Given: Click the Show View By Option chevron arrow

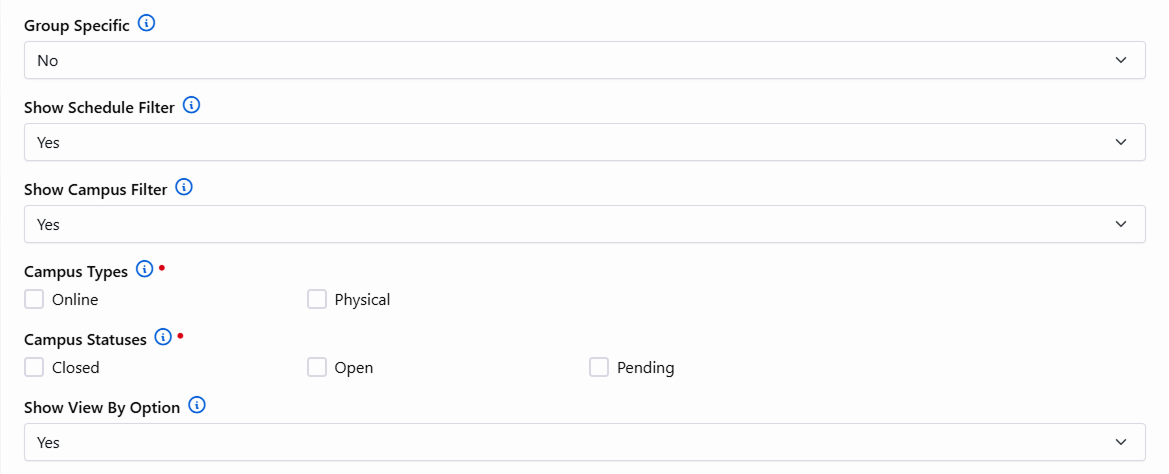Looking at the screenshot, I should 1121,442.
